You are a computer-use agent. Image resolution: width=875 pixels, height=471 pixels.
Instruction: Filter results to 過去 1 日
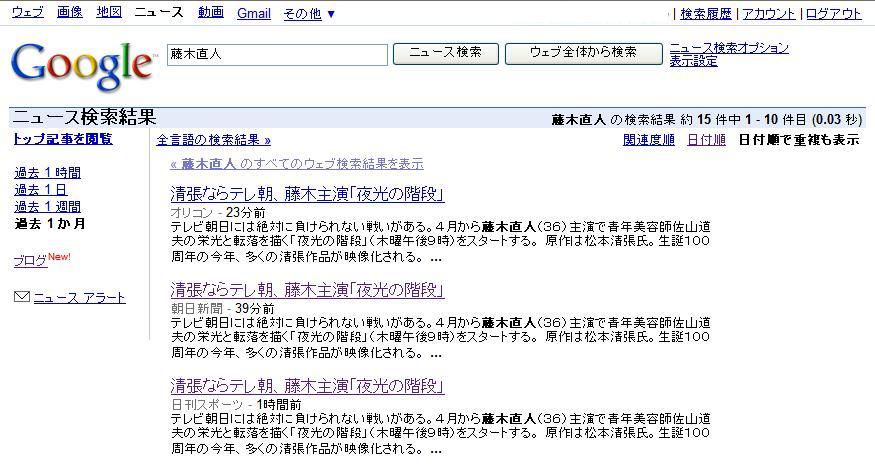pos(40,190)
